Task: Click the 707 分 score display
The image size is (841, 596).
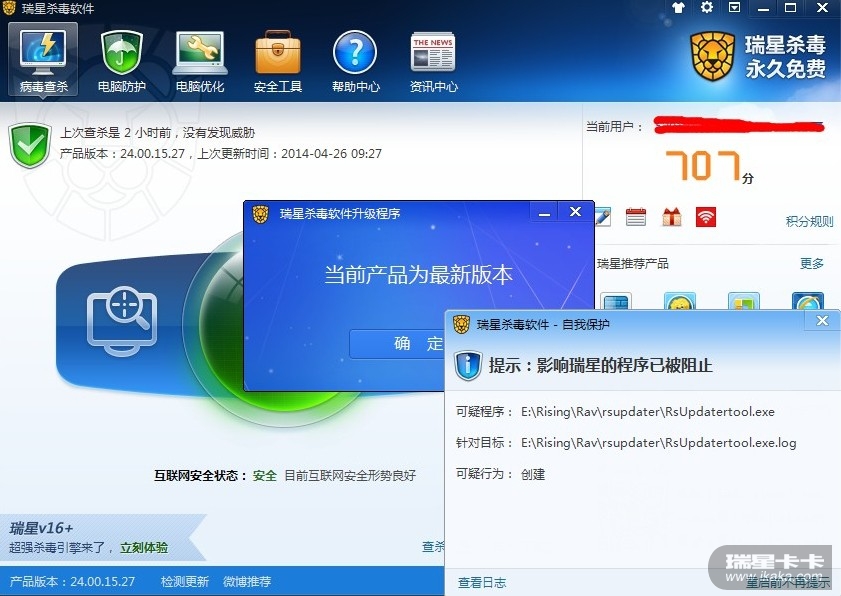Action: 709,166
